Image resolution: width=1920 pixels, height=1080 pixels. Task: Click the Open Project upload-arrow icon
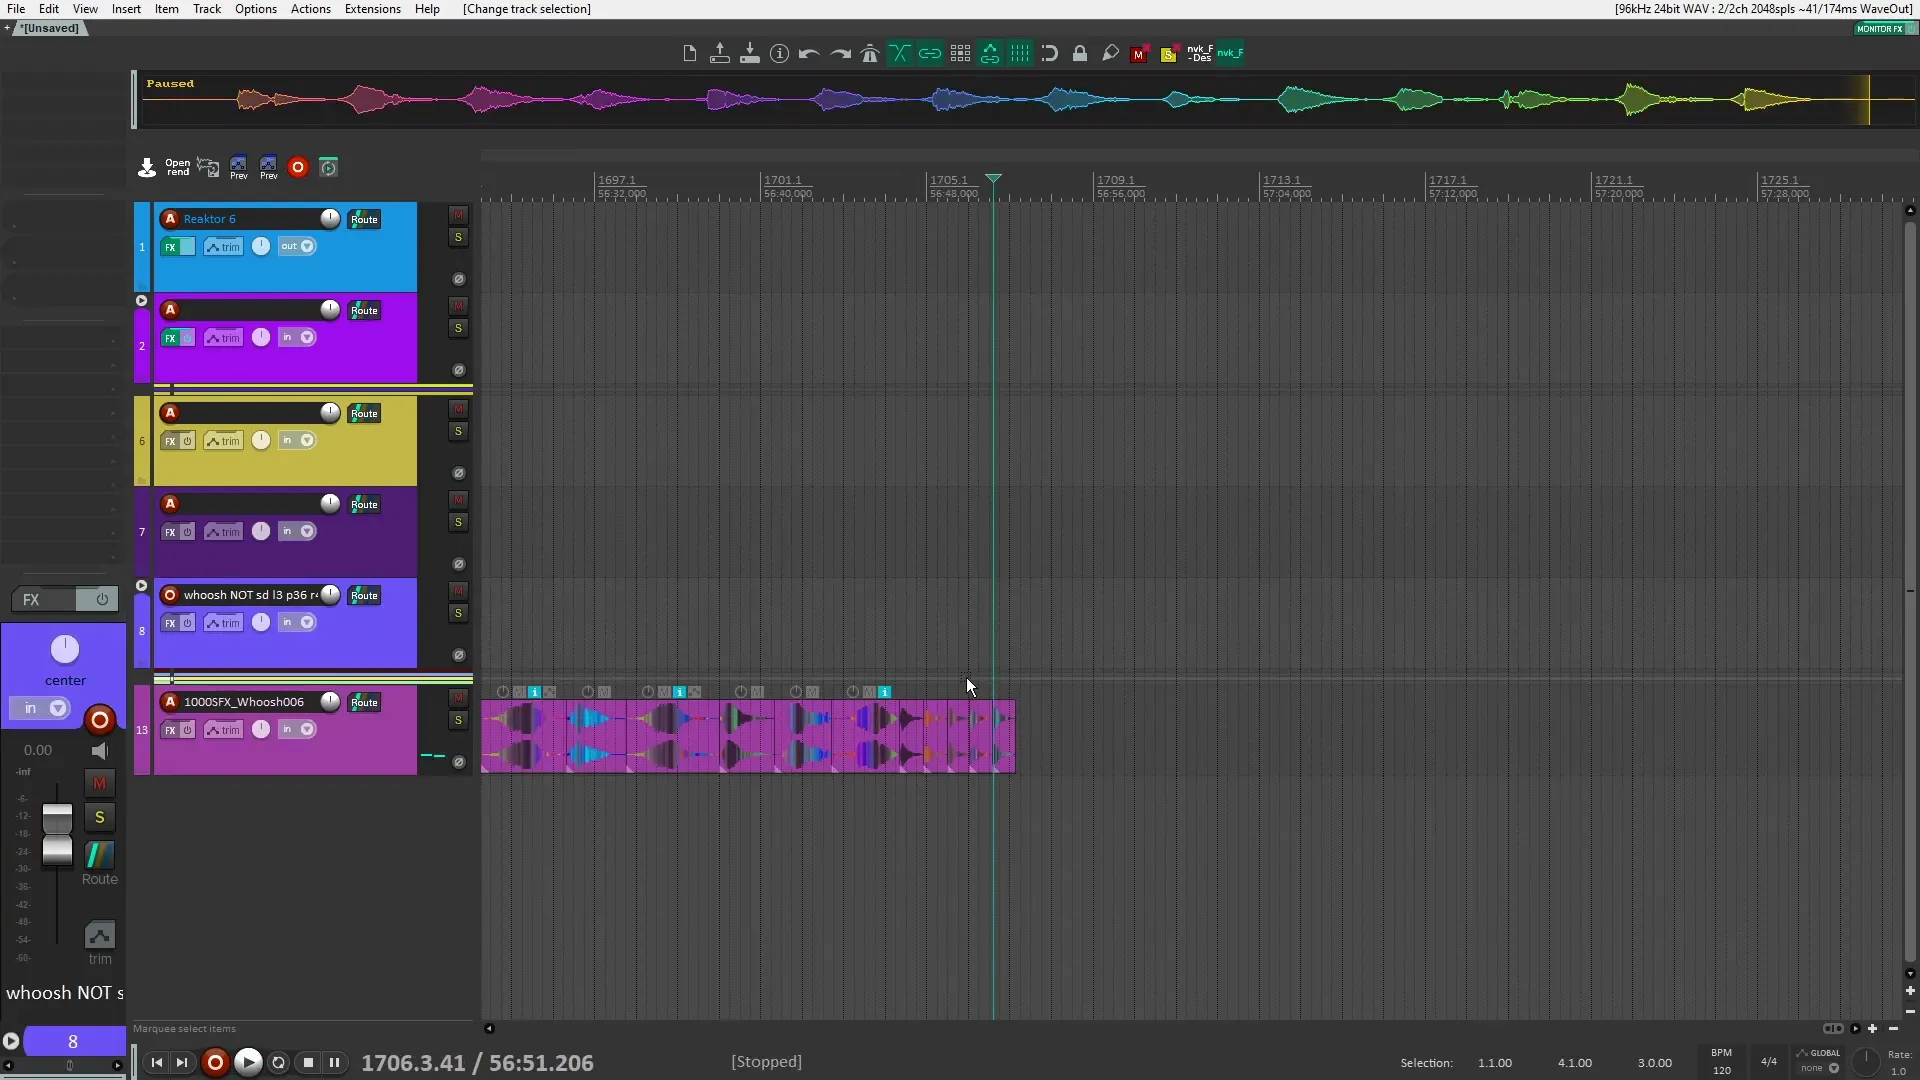click(x=719, y=54)
